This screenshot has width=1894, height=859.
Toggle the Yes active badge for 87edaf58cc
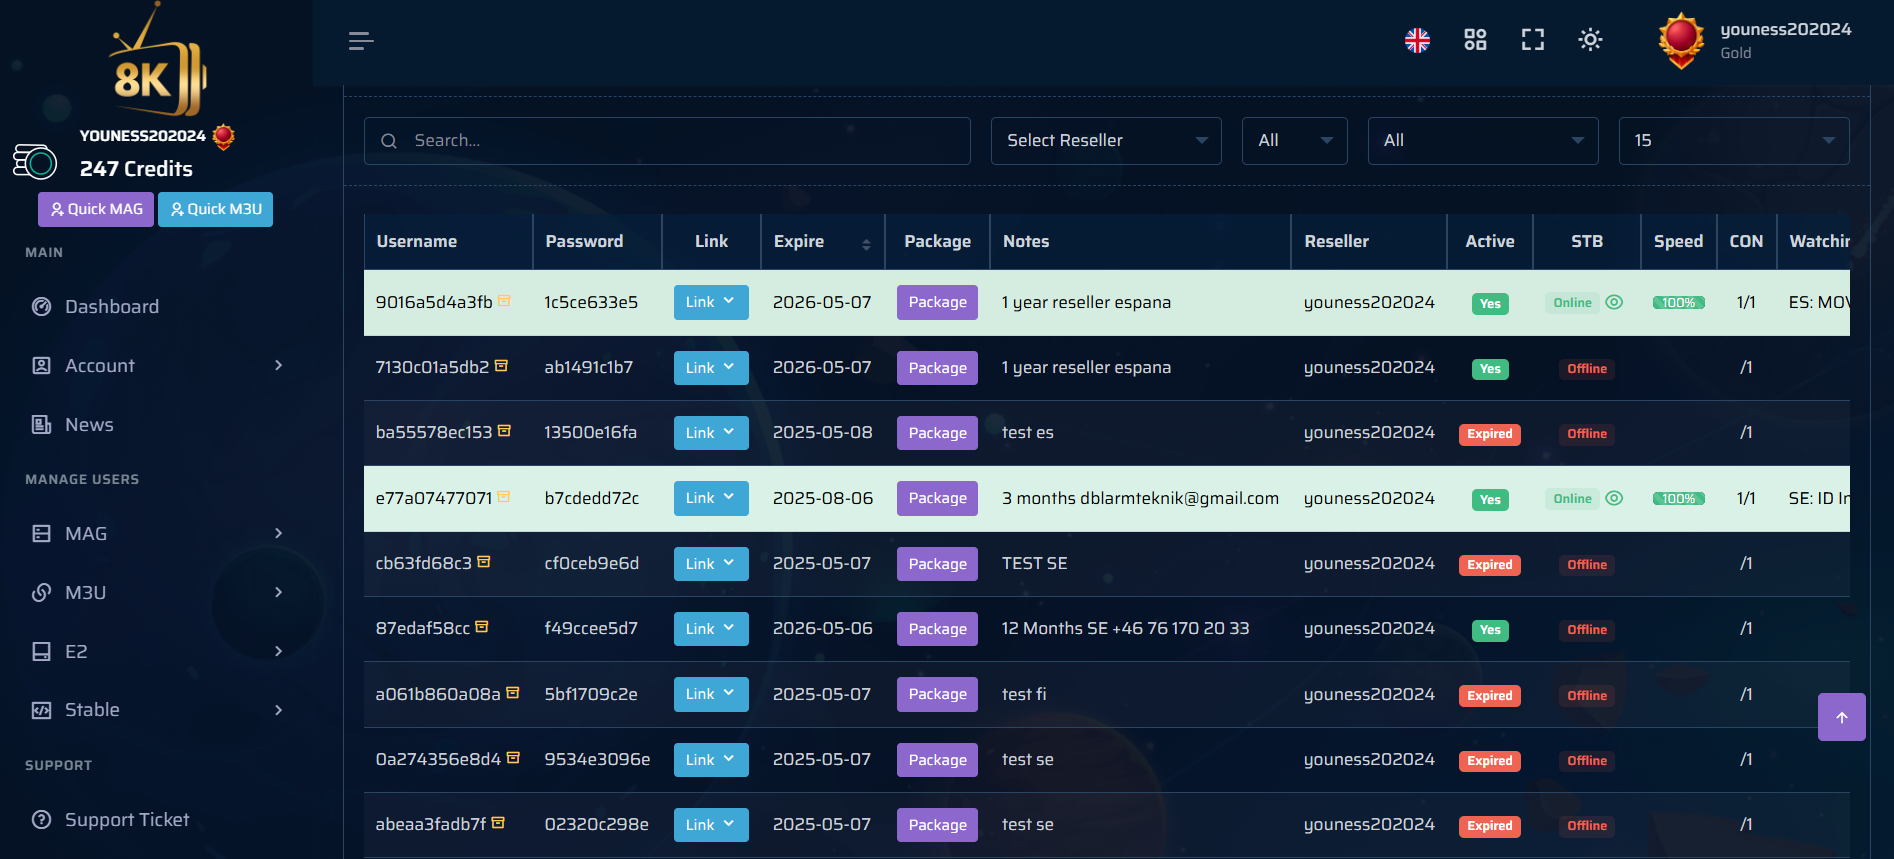click(x=1490, y=630)
